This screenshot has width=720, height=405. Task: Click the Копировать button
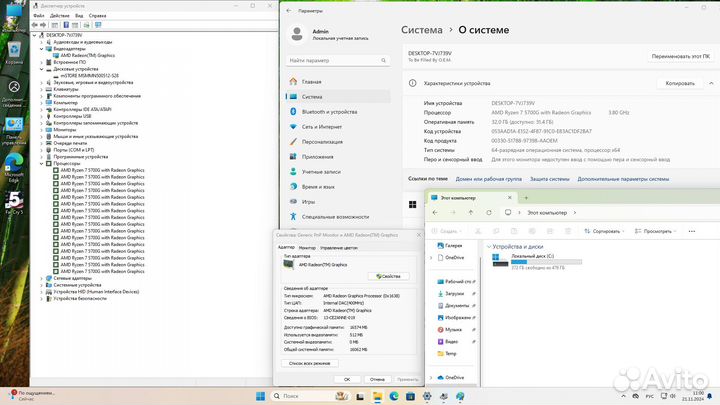(x=680, y=84)
